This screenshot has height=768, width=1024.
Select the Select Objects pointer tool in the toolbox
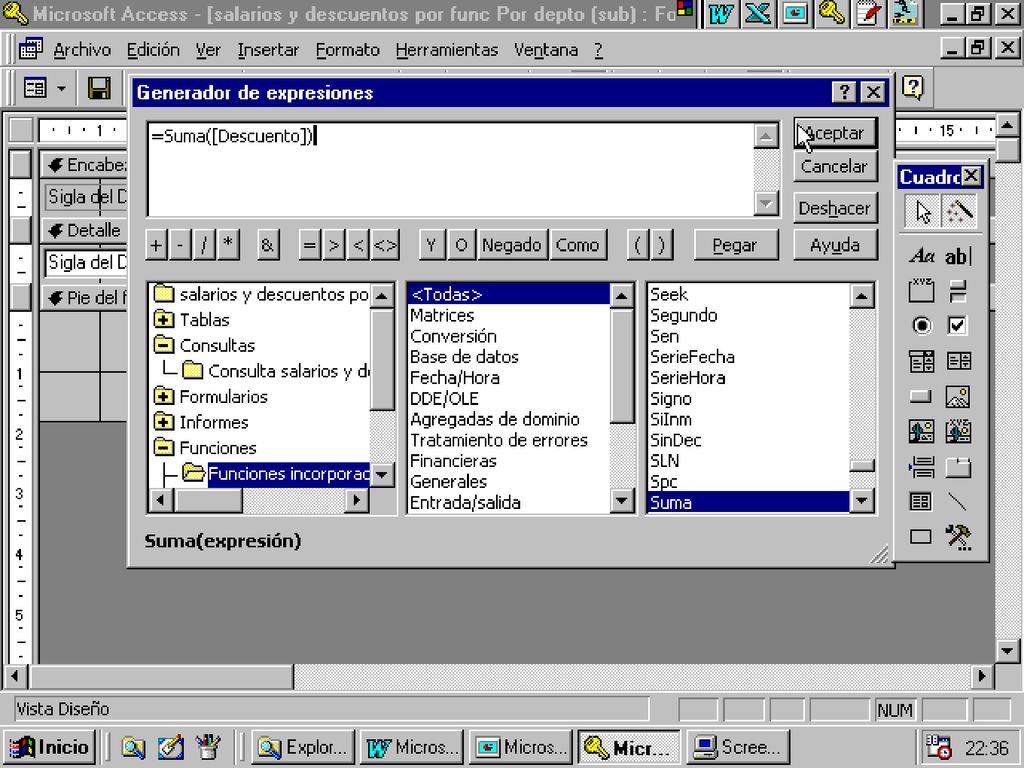[921, 212]
